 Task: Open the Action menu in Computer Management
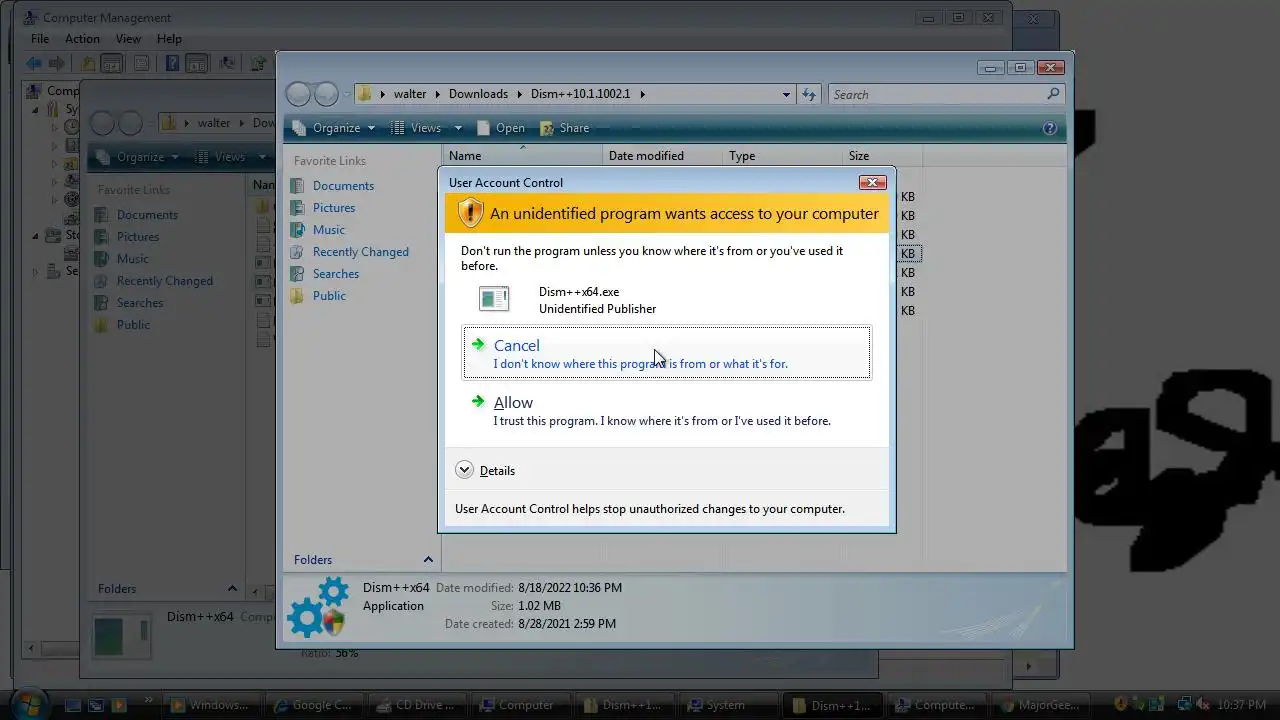[82, 39]
